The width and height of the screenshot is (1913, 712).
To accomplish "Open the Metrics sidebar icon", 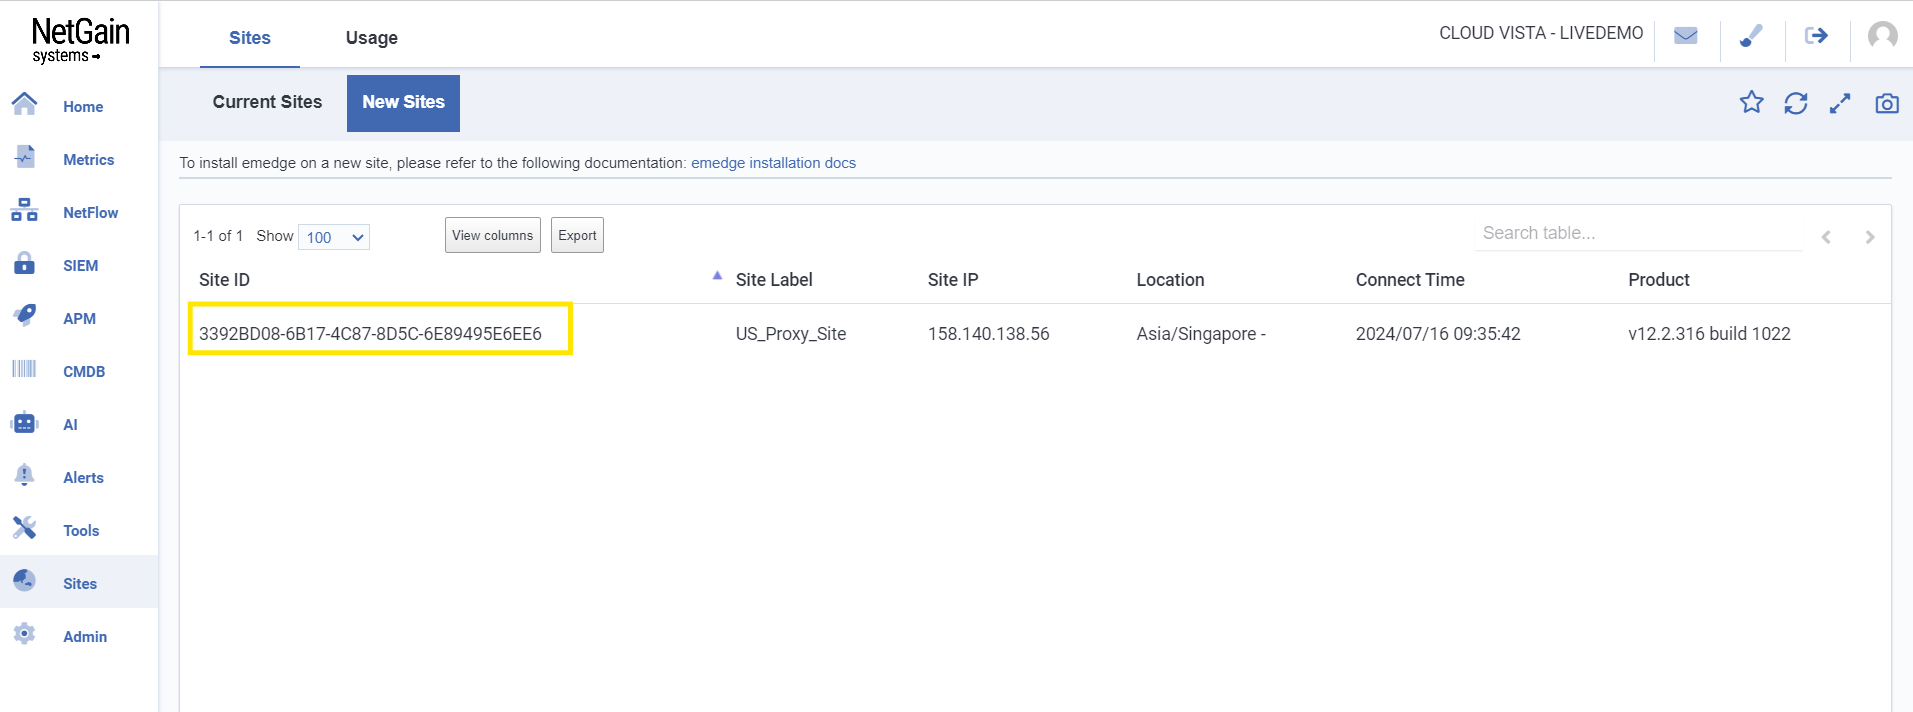I will tap(24, 157).
